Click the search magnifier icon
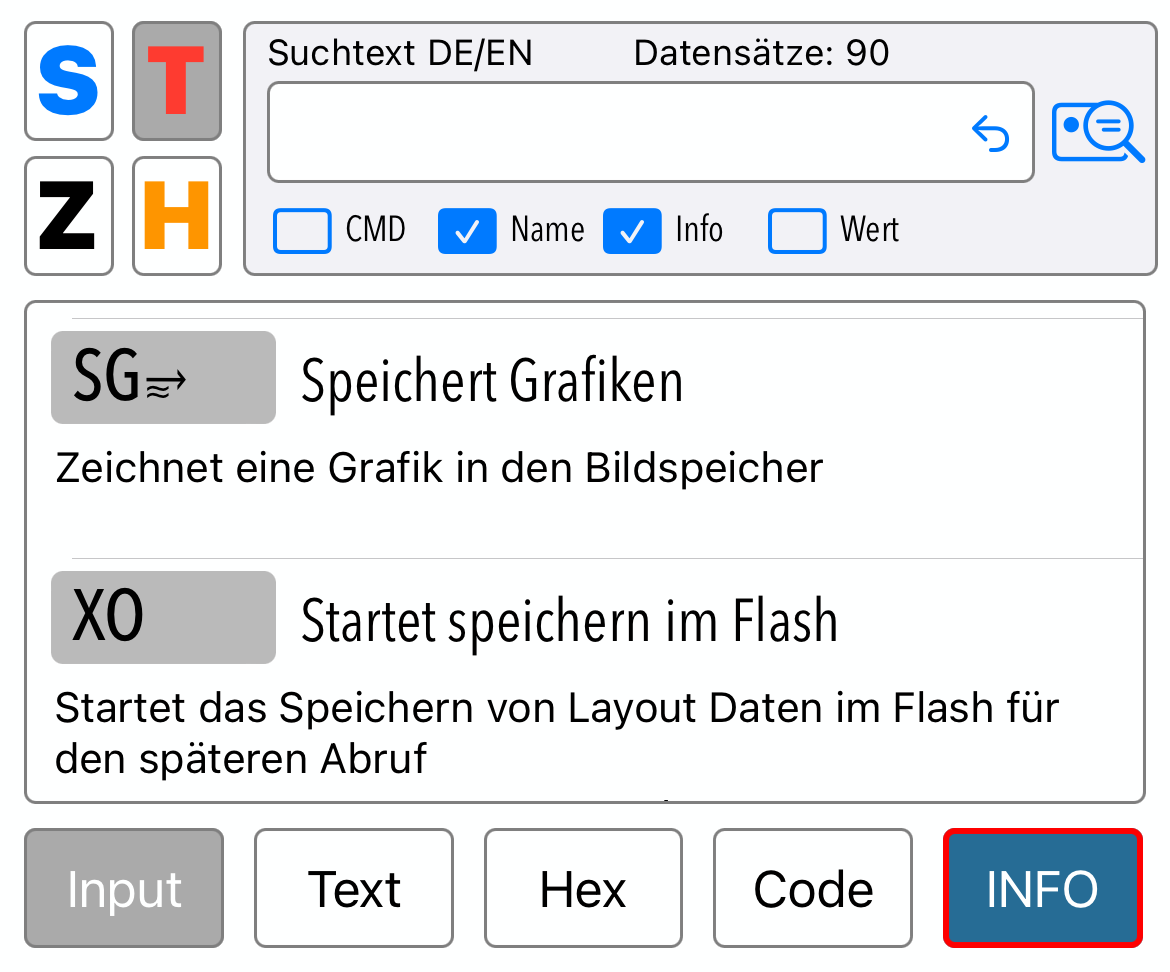Viewport: 1170px width, 972px height. [x=1097, y=132]
